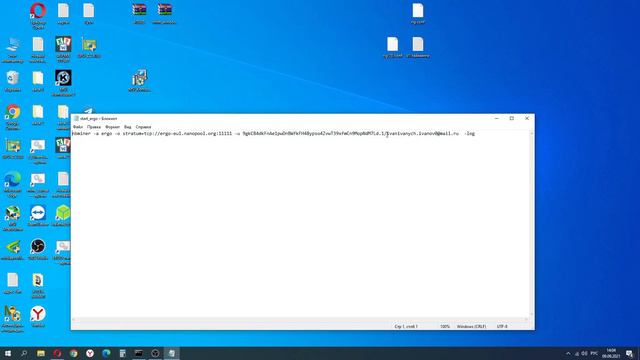This screenshot has height=360, width=640.
Task: Click the -log parameter in the command
Action: pos(470,133)
